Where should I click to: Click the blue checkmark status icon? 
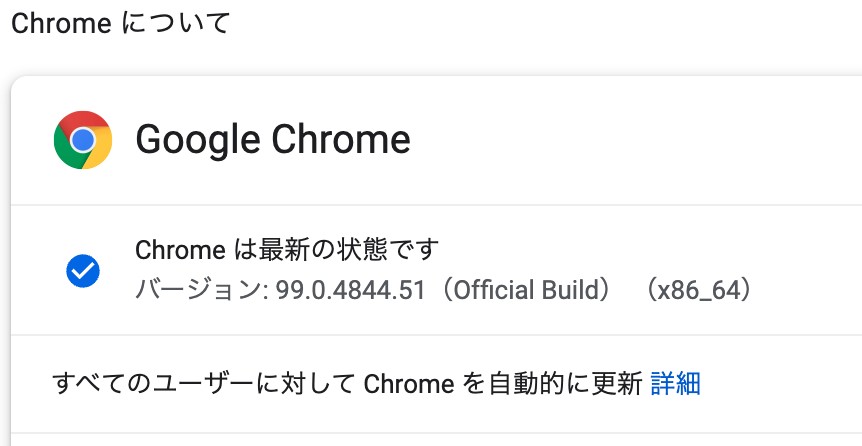click(x=83, y=271)
